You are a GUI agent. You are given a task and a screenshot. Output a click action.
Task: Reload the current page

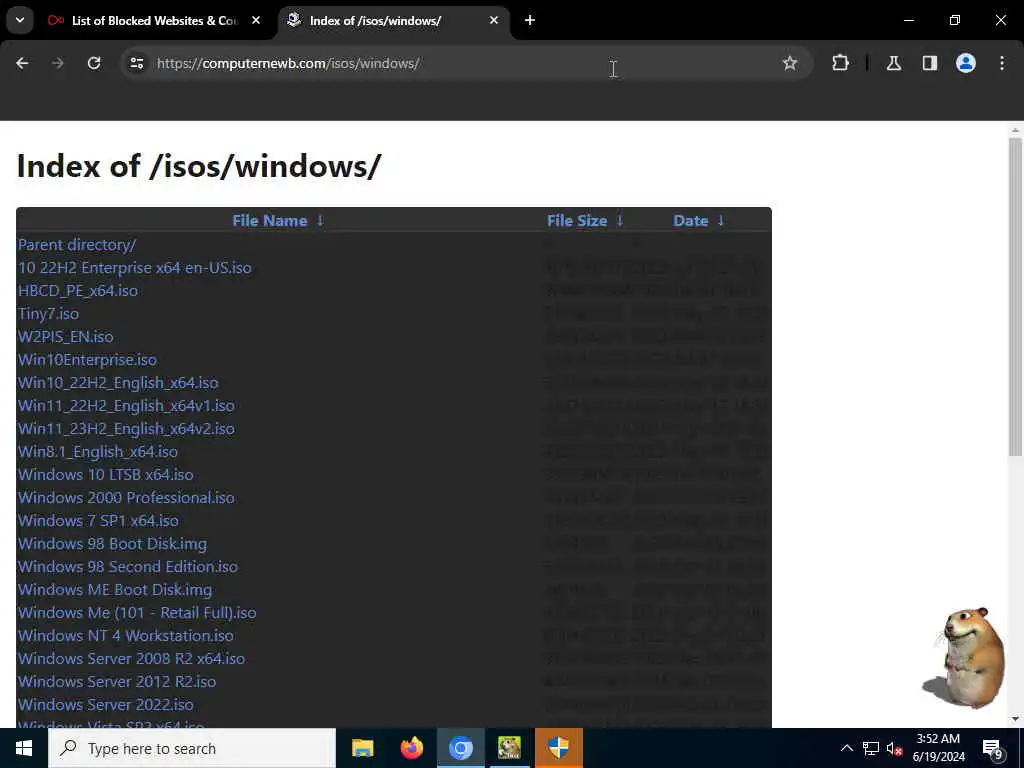click(x=94, y=63)
